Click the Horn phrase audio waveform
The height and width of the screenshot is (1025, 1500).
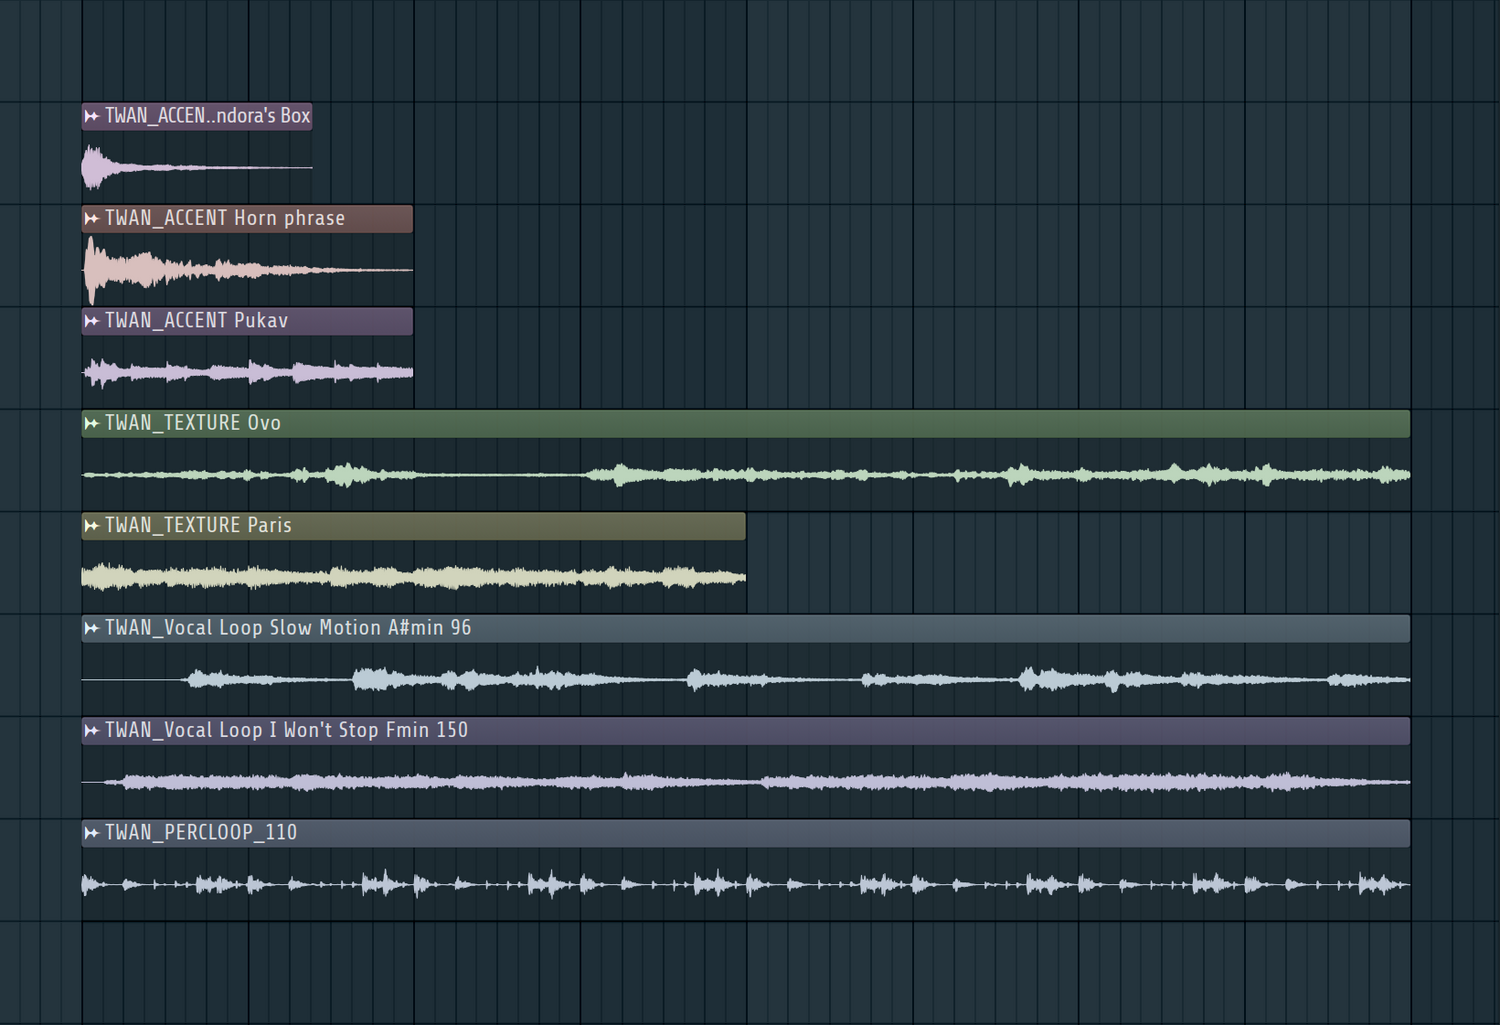click(x=246, y=270)
